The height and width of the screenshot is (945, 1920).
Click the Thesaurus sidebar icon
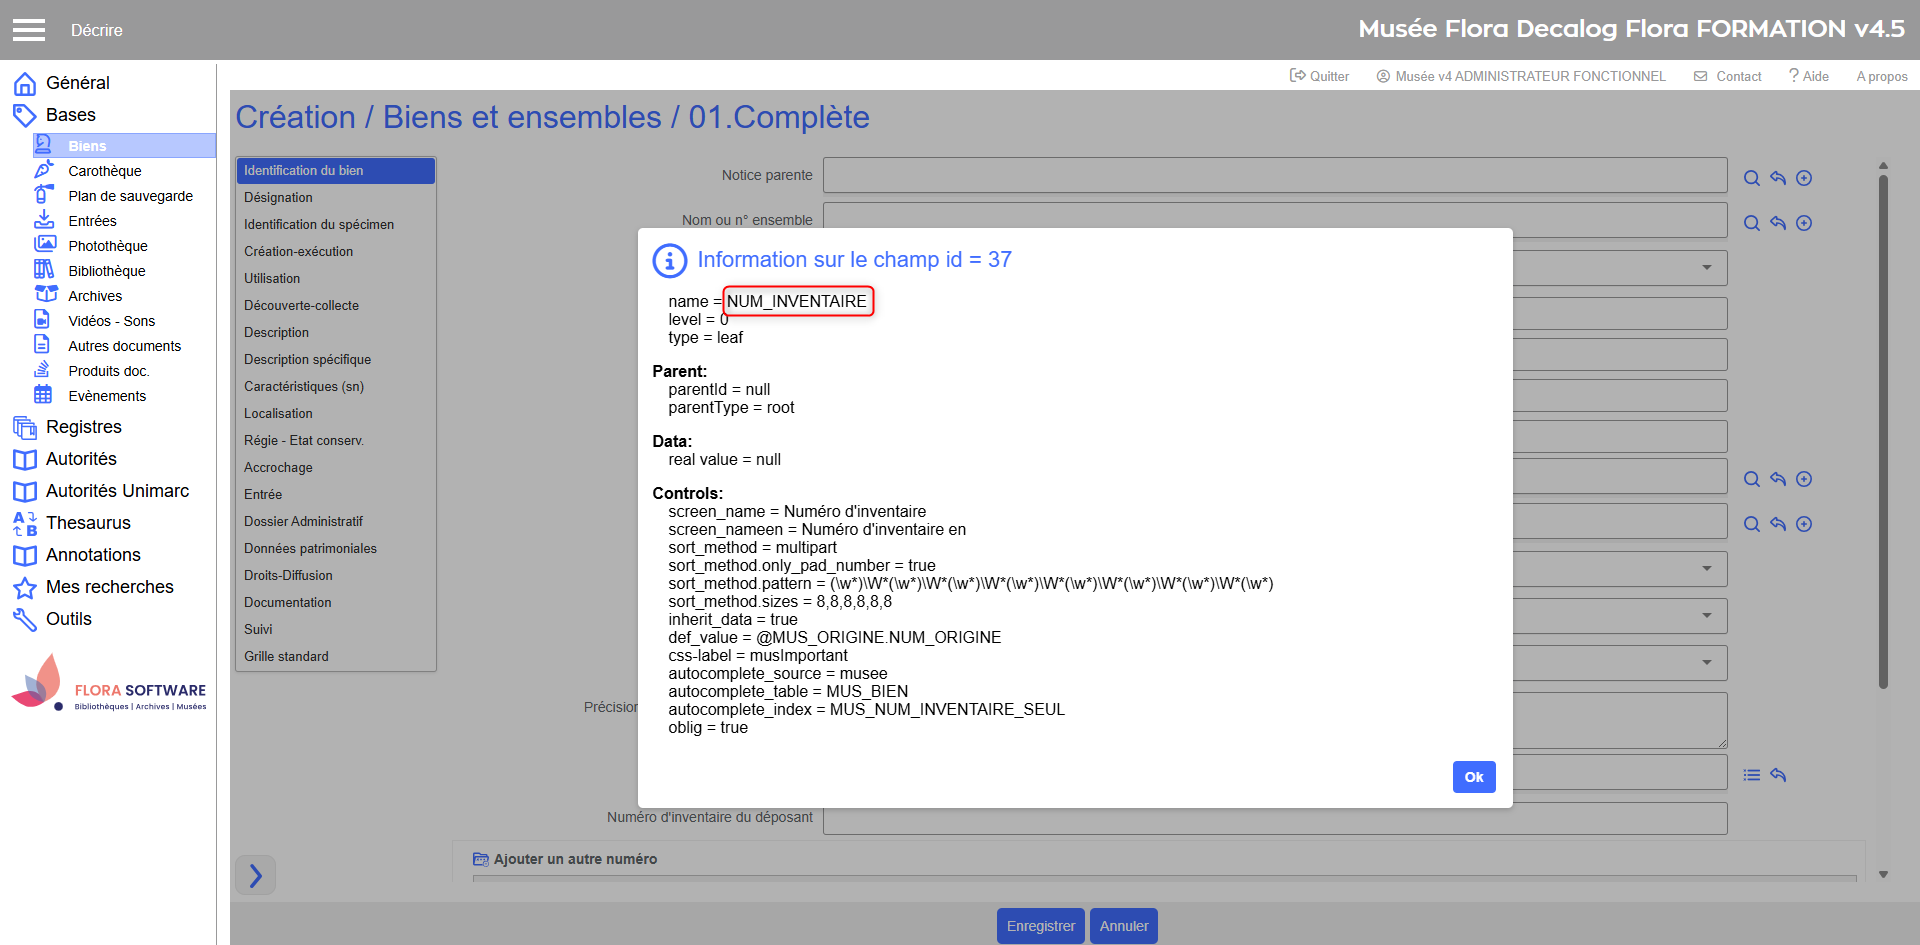[x=25, y=523]
